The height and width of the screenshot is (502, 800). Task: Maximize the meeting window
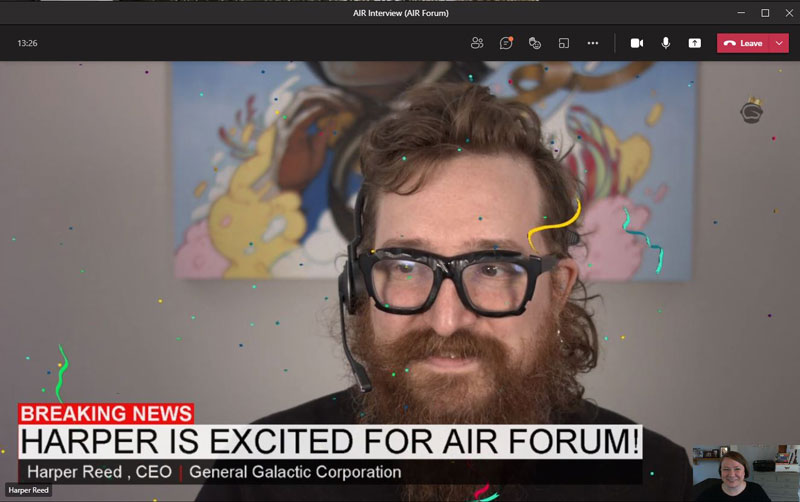tap(765, 13)
